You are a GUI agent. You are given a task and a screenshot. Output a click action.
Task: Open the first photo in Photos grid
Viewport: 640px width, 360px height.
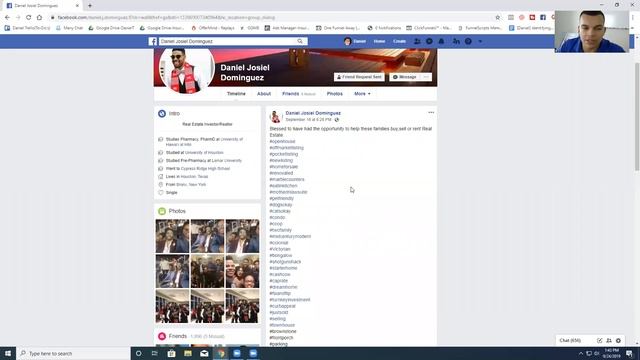click(172, 236)
